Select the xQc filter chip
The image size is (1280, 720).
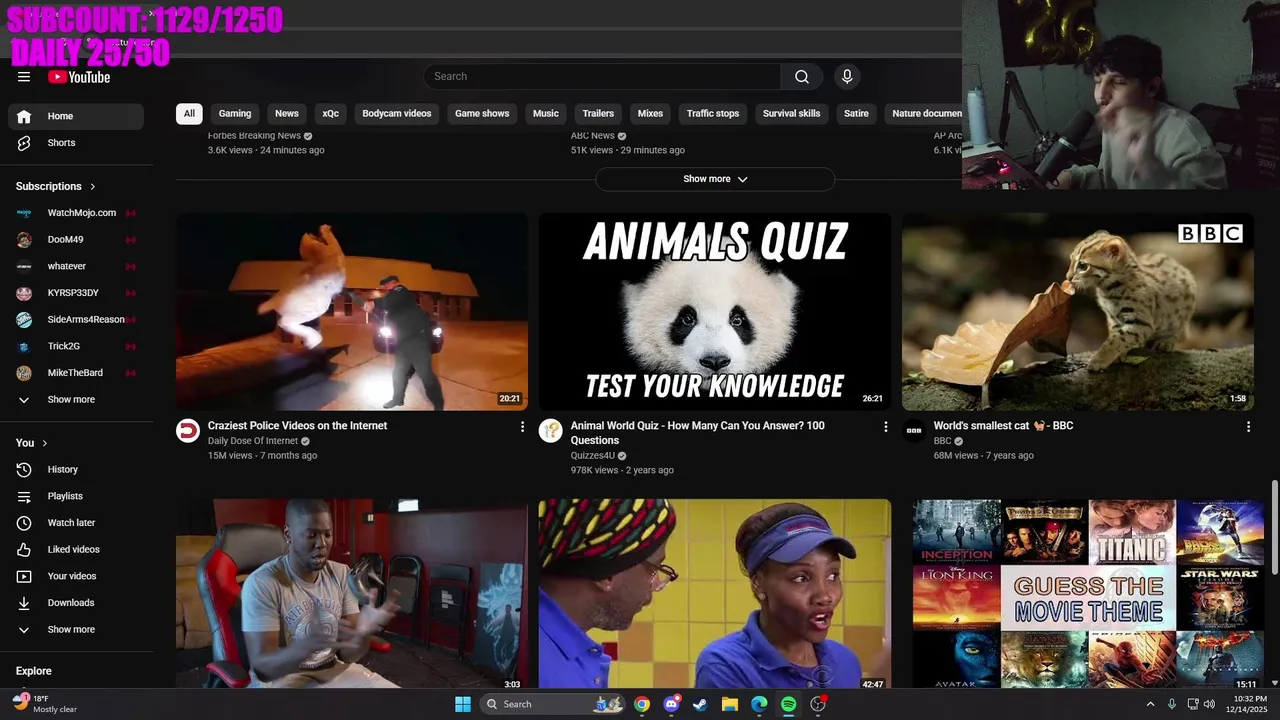tap(331, 113)
